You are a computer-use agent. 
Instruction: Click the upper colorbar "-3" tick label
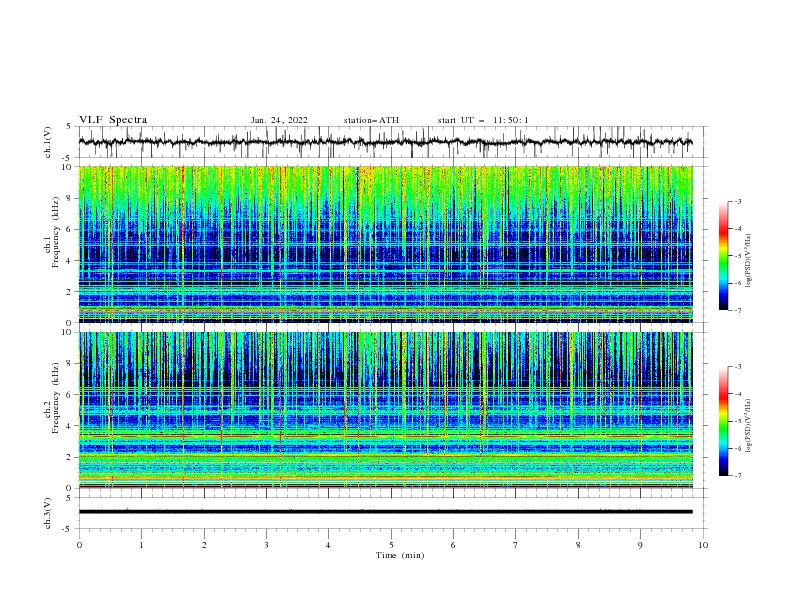tap(738, 201)
